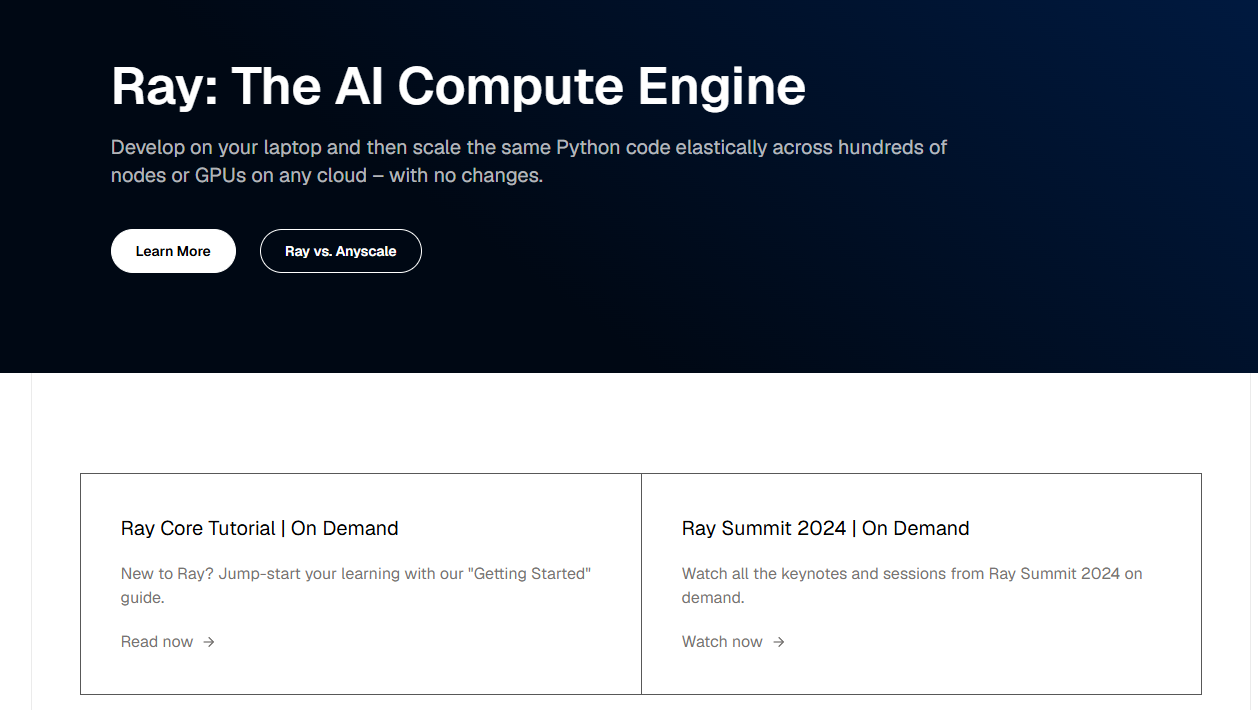Click On Demand in the Ray Summit heading

tap(916, 528)
